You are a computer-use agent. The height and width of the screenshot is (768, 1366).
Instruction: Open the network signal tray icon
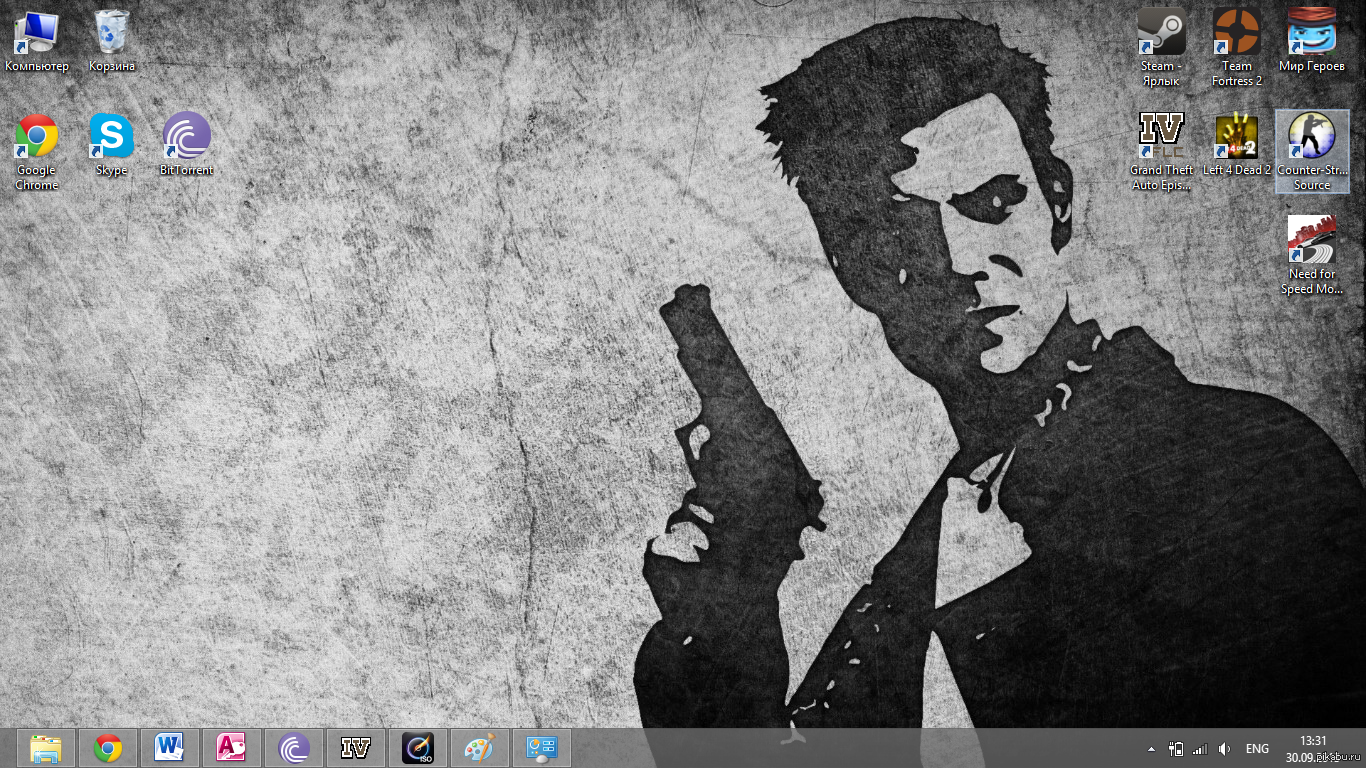[x=1200, y=749]
